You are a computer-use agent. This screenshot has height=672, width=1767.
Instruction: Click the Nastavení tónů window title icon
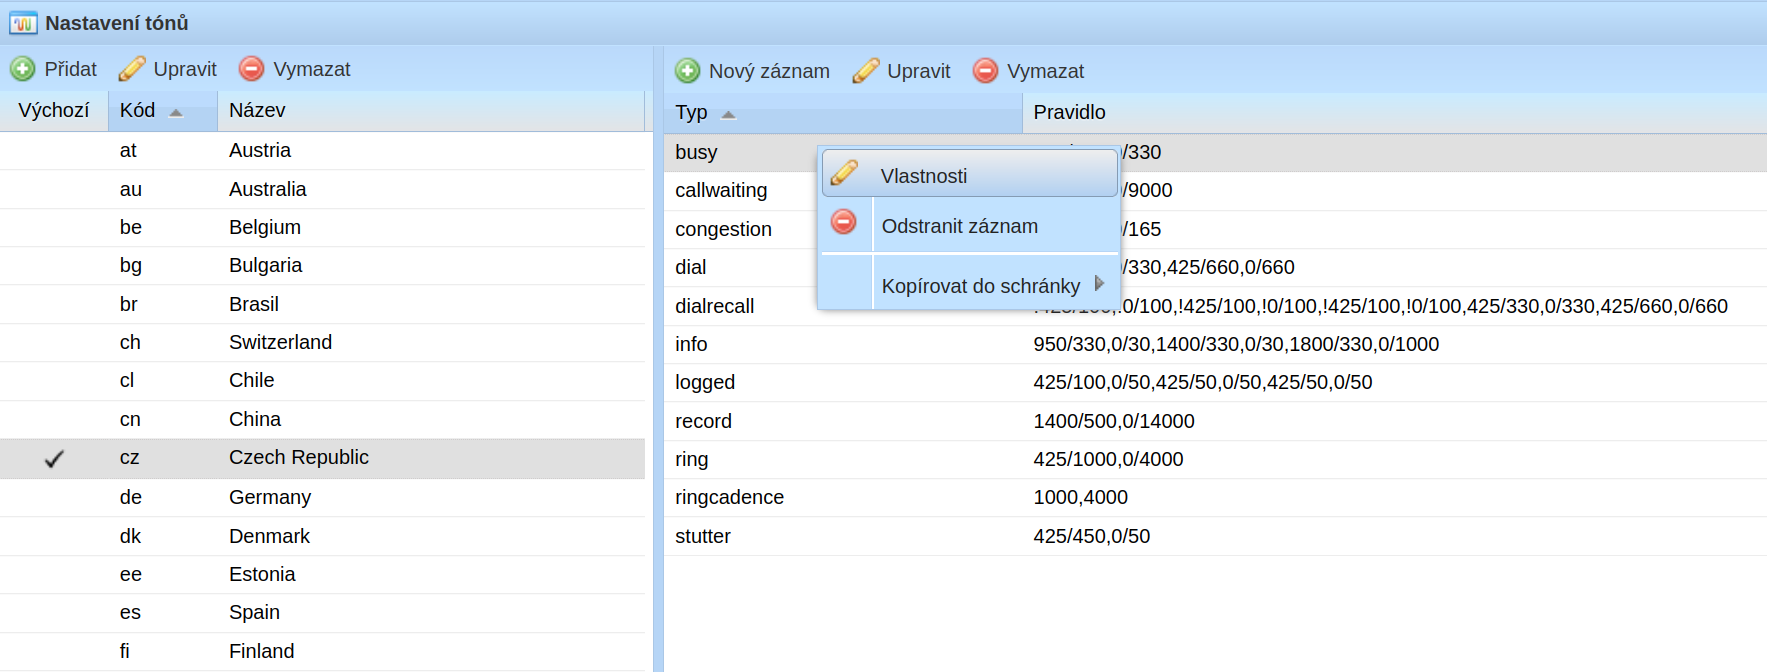tap(23, 22)
